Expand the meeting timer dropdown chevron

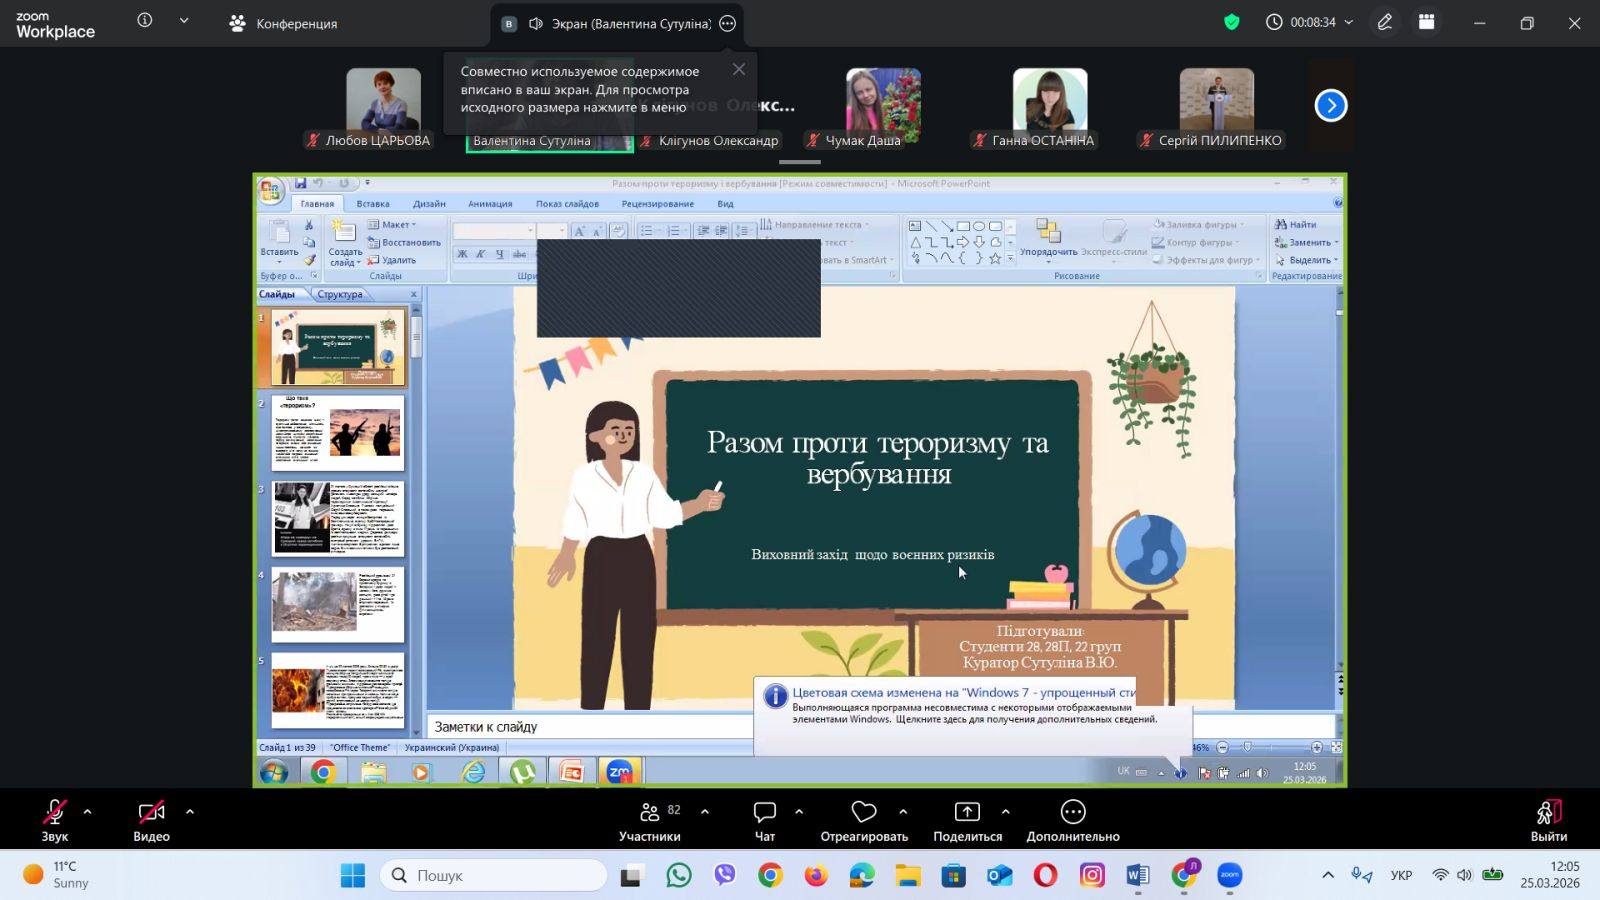click(x=1349, y=22)
